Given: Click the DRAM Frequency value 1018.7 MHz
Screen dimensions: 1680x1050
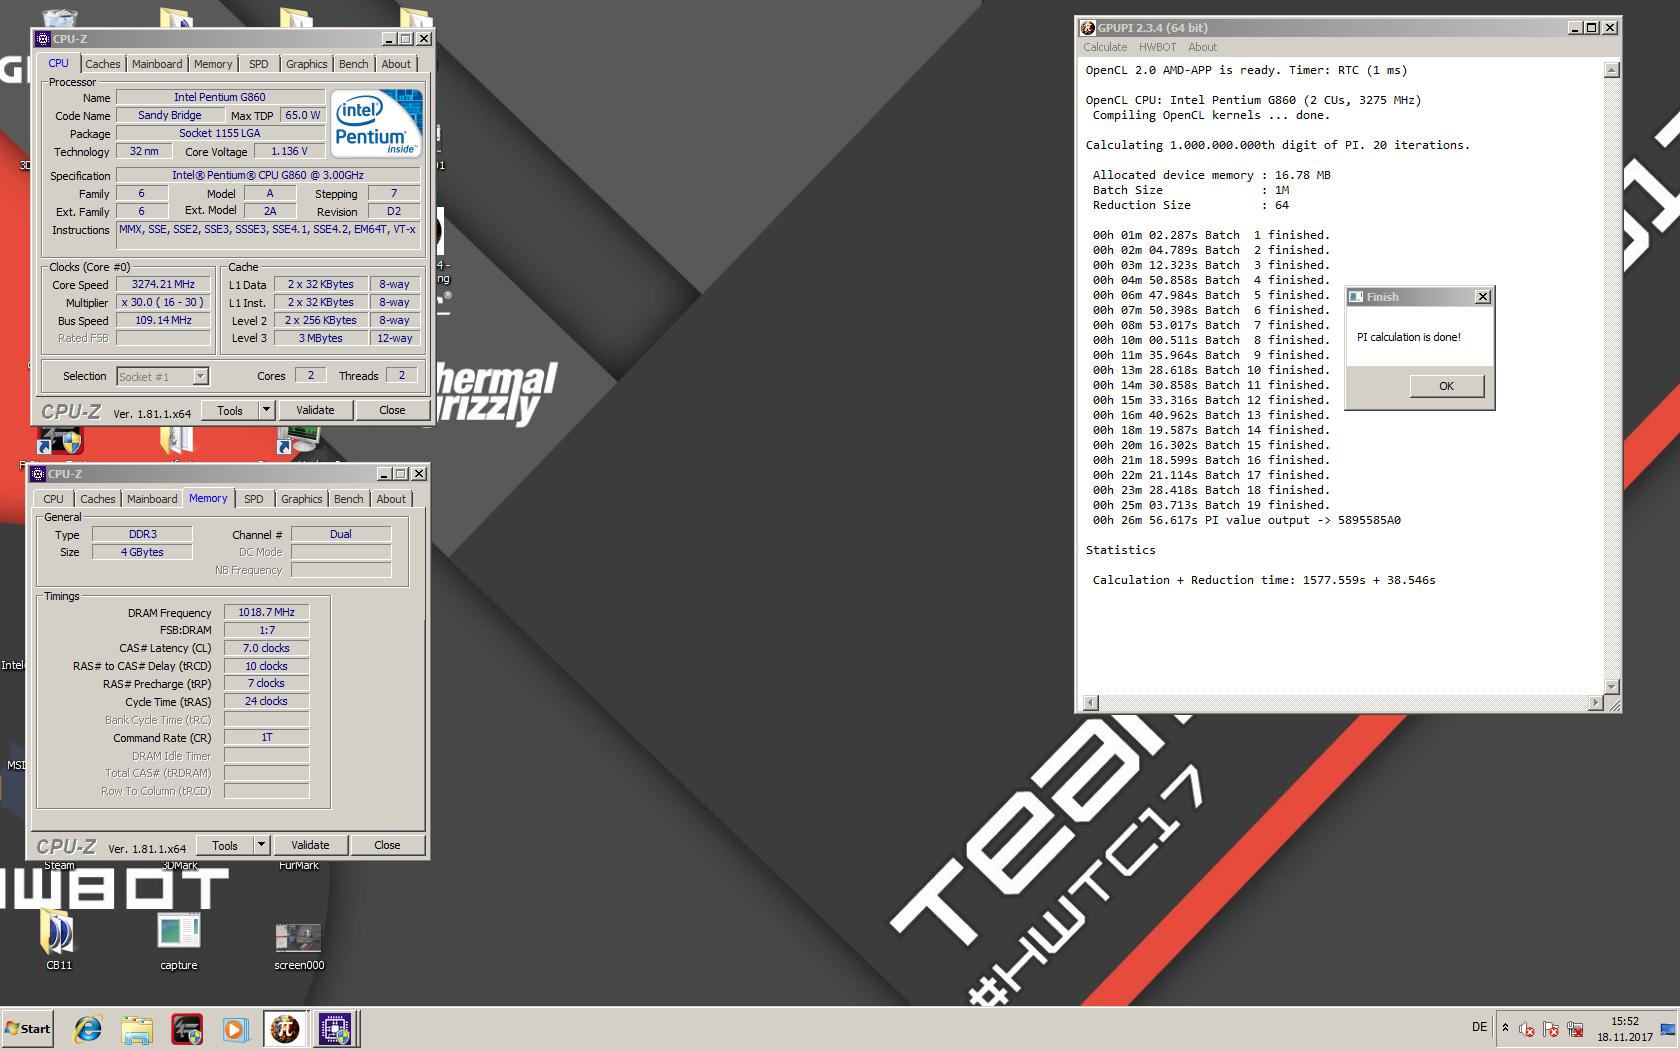Looking at the screenshot, I should tap(266, 612).
